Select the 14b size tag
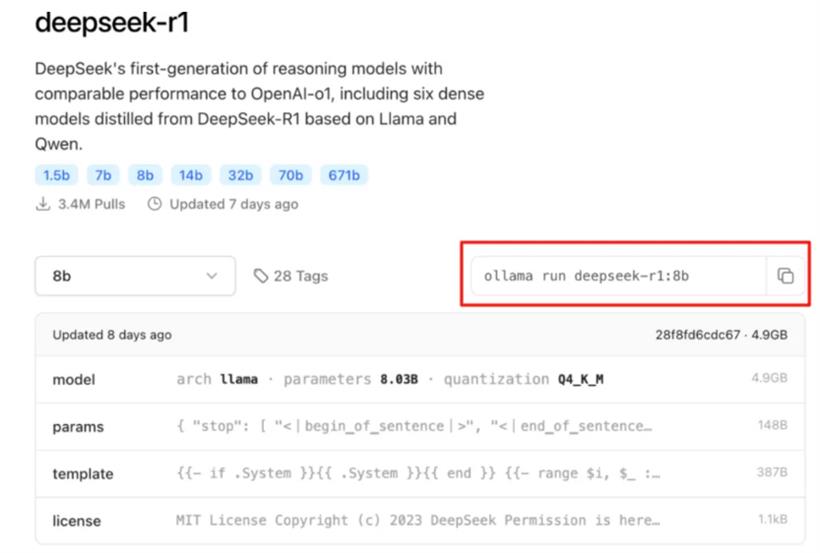The image size is (820, 553). click(x=190, y=175)
